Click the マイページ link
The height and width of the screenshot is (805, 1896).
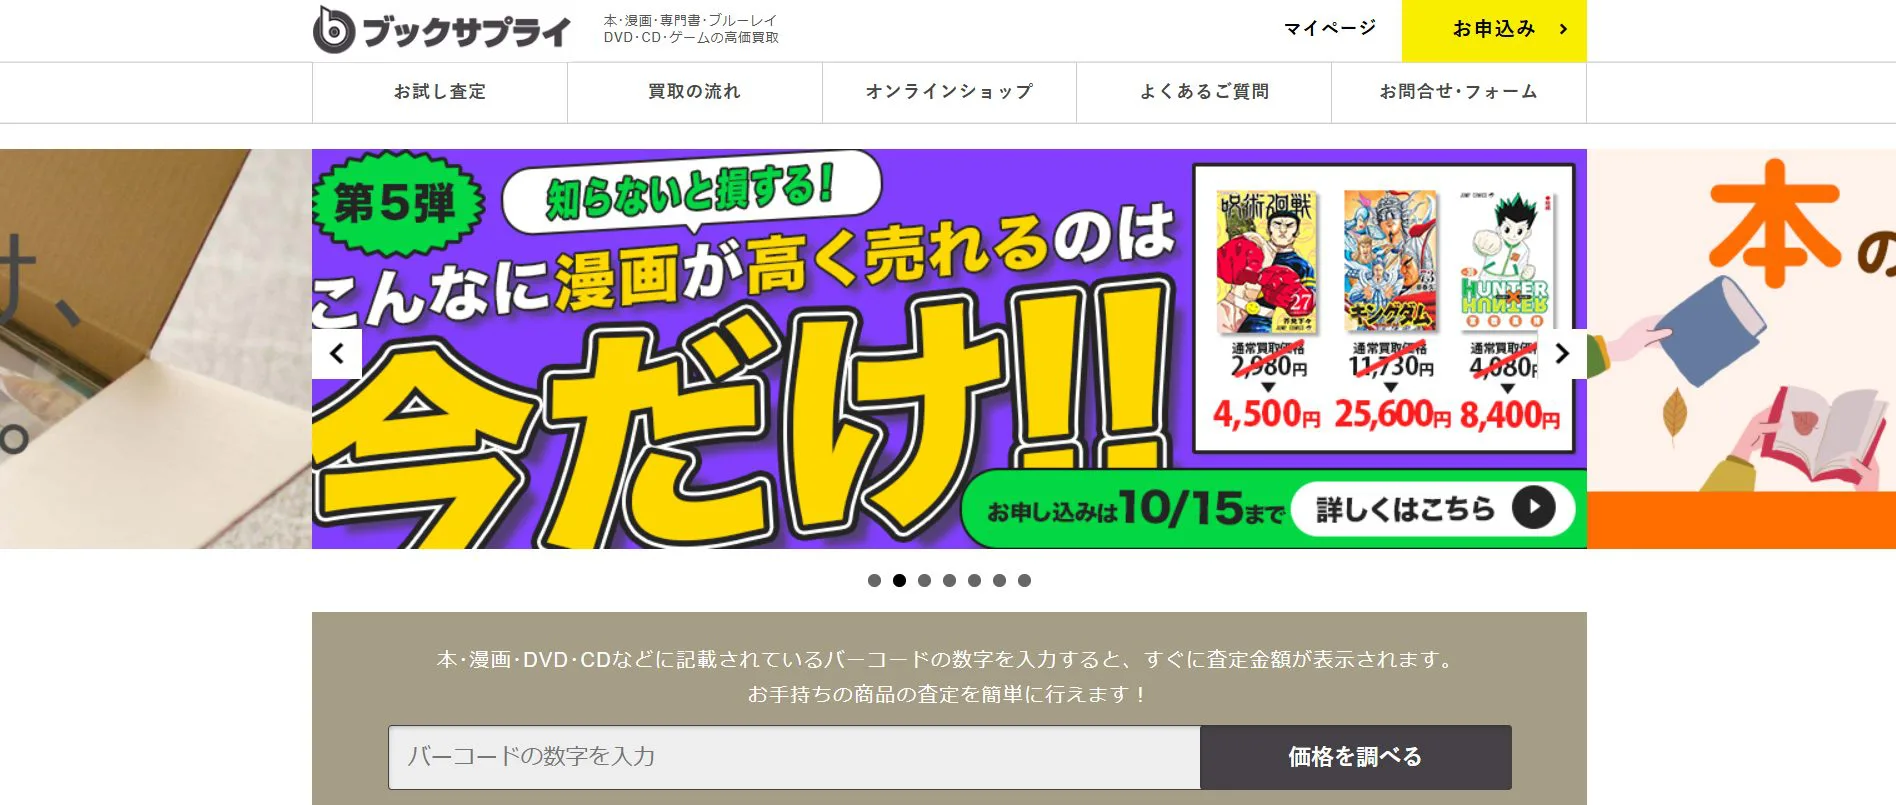pyautogui.click(x=1330, y=28)
